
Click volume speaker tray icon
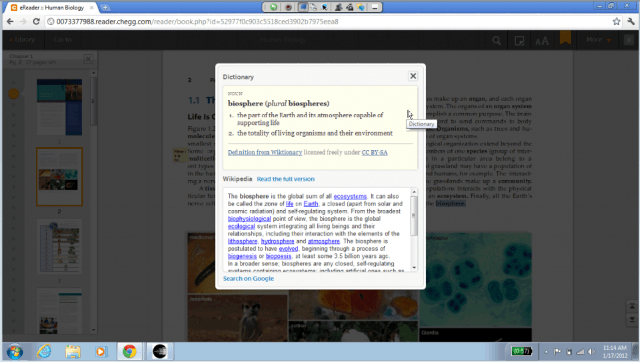591,351
